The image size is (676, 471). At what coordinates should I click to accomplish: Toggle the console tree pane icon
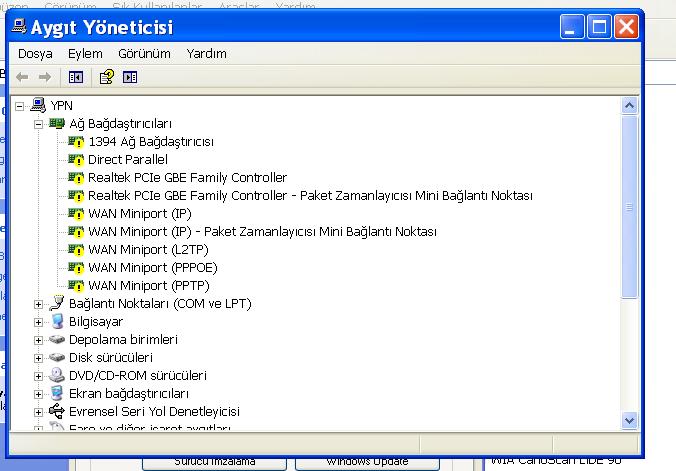(x=76, y=78)
